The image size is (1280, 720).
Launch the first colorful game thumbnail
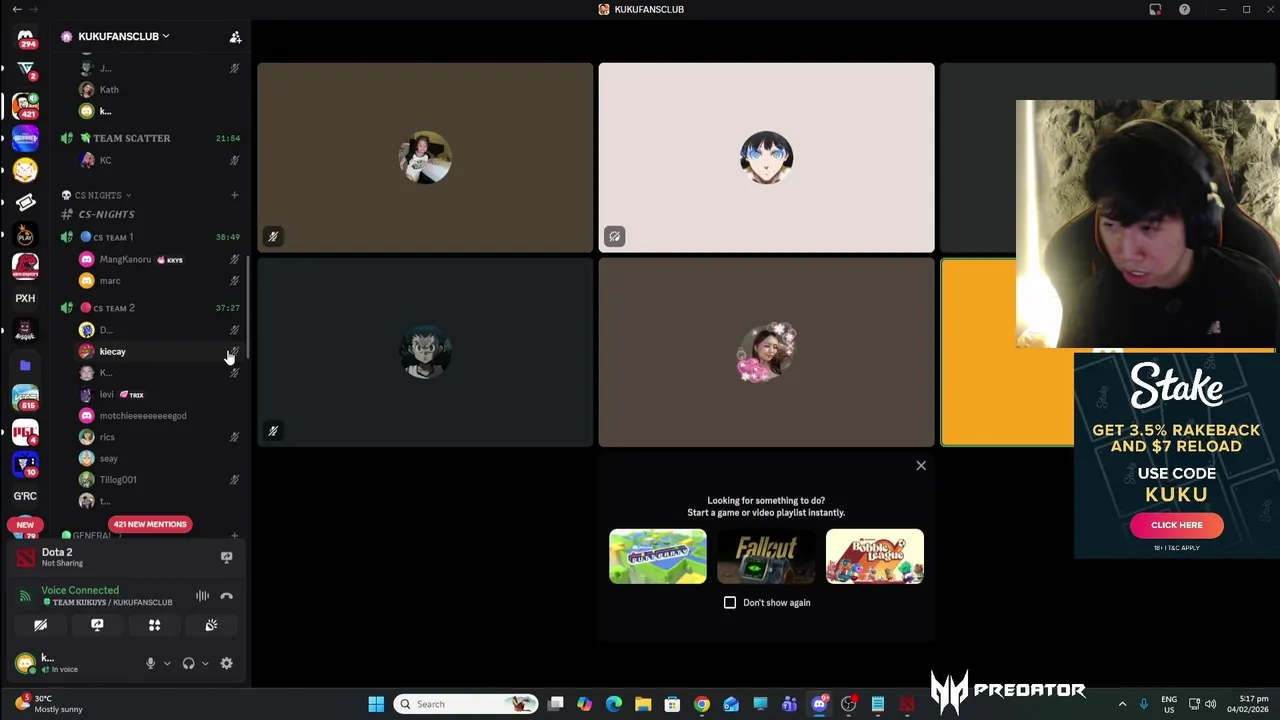coord(658,557)
